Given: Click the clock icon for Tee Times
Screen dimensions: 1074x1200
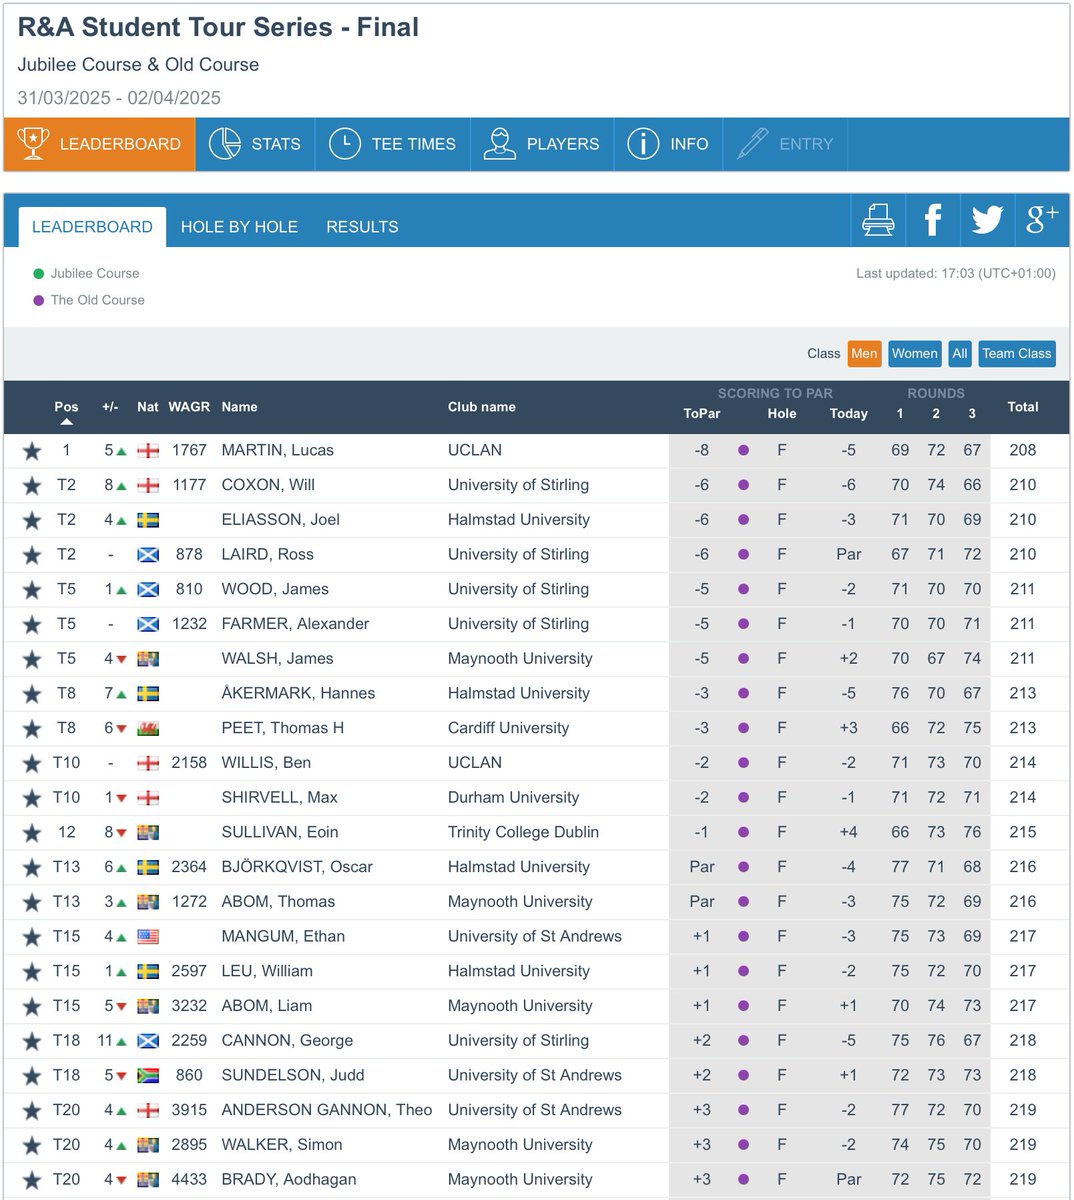Looking at the screenshot, I should point(345,144).
